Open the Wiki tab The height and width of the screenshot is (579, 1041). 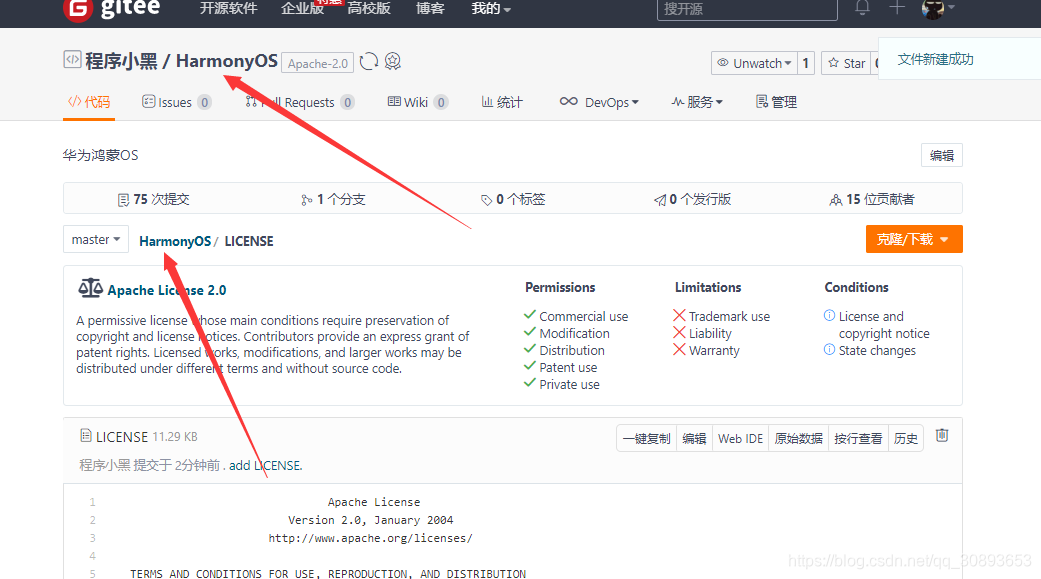(418, 102)
